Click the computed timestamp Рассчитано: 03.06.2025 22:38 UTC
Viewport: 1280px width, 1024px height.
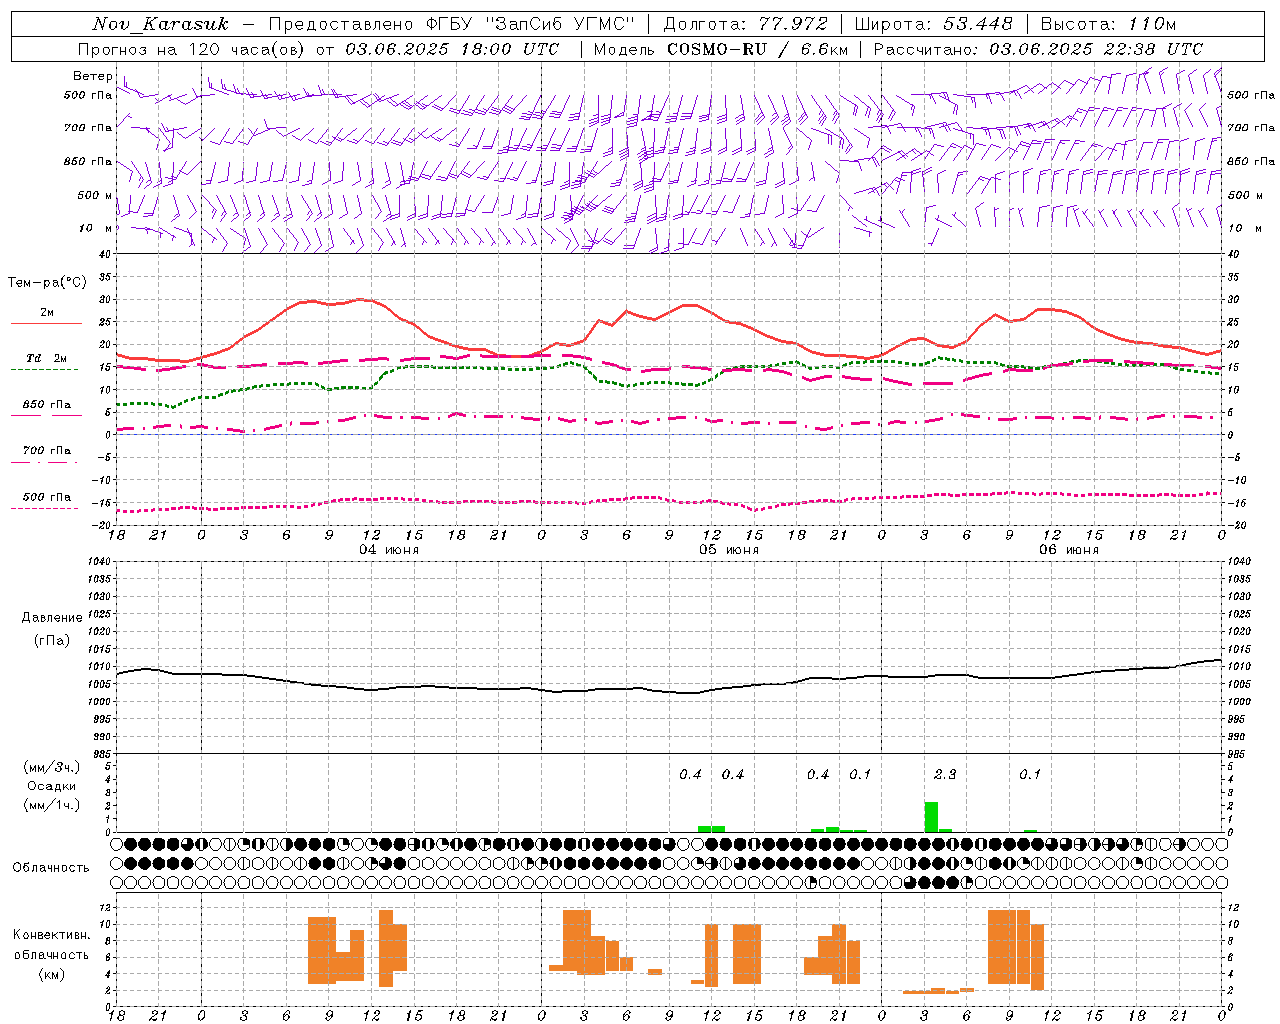[x=1038, y=49]
